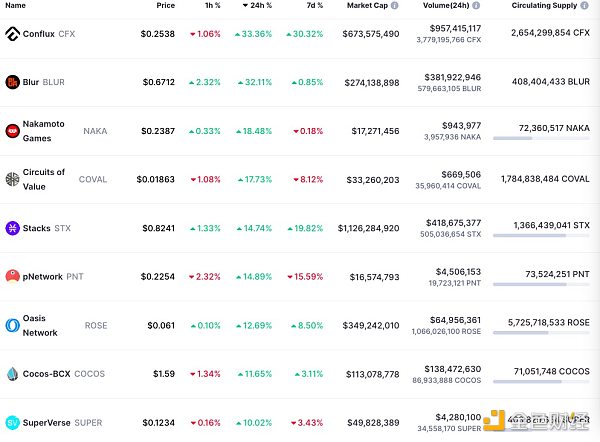Click the purple Stacks logo
Image resolution: width=600 pixels, height=442 pixels.
click(13, 228)
